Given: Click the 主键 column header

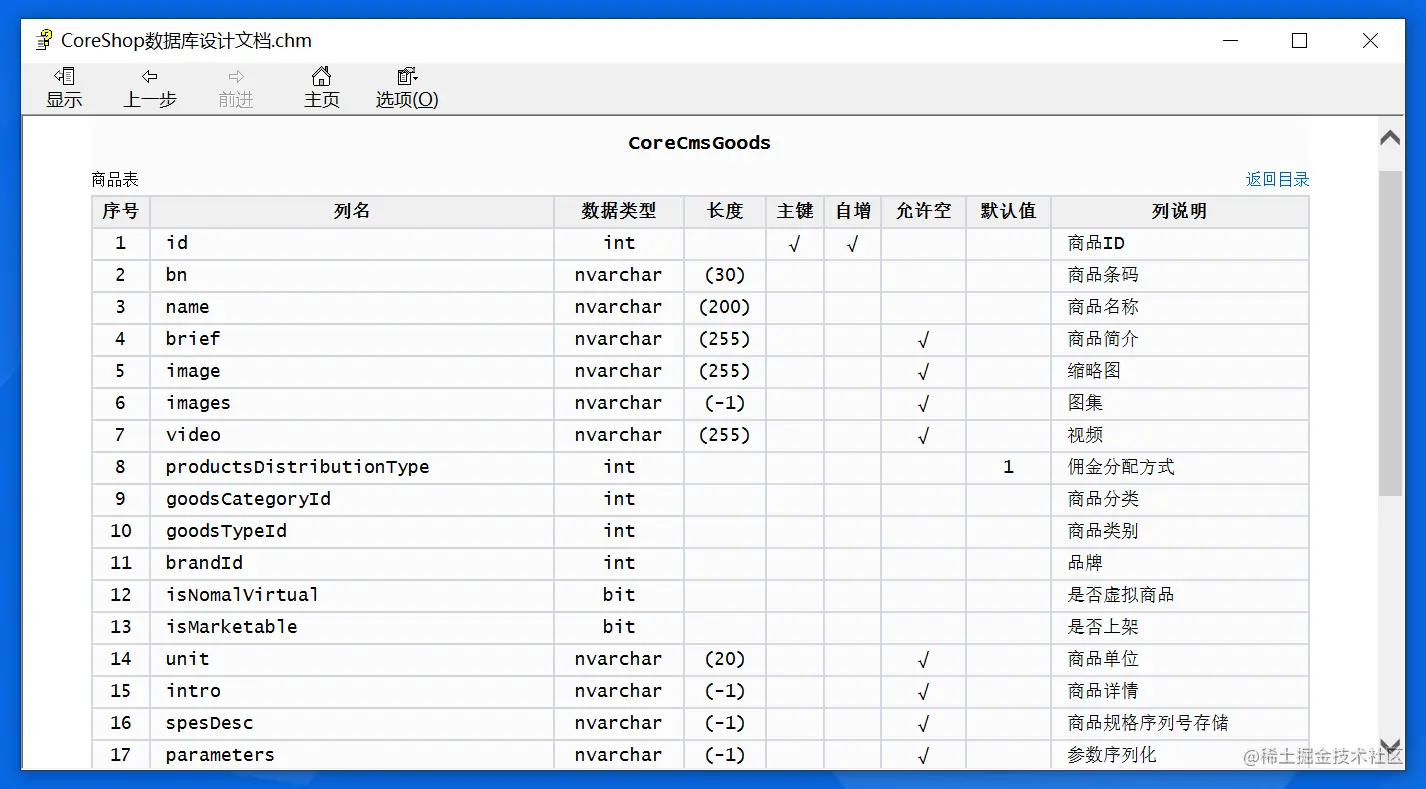Looking at the screenshot, I should [795, 211].
